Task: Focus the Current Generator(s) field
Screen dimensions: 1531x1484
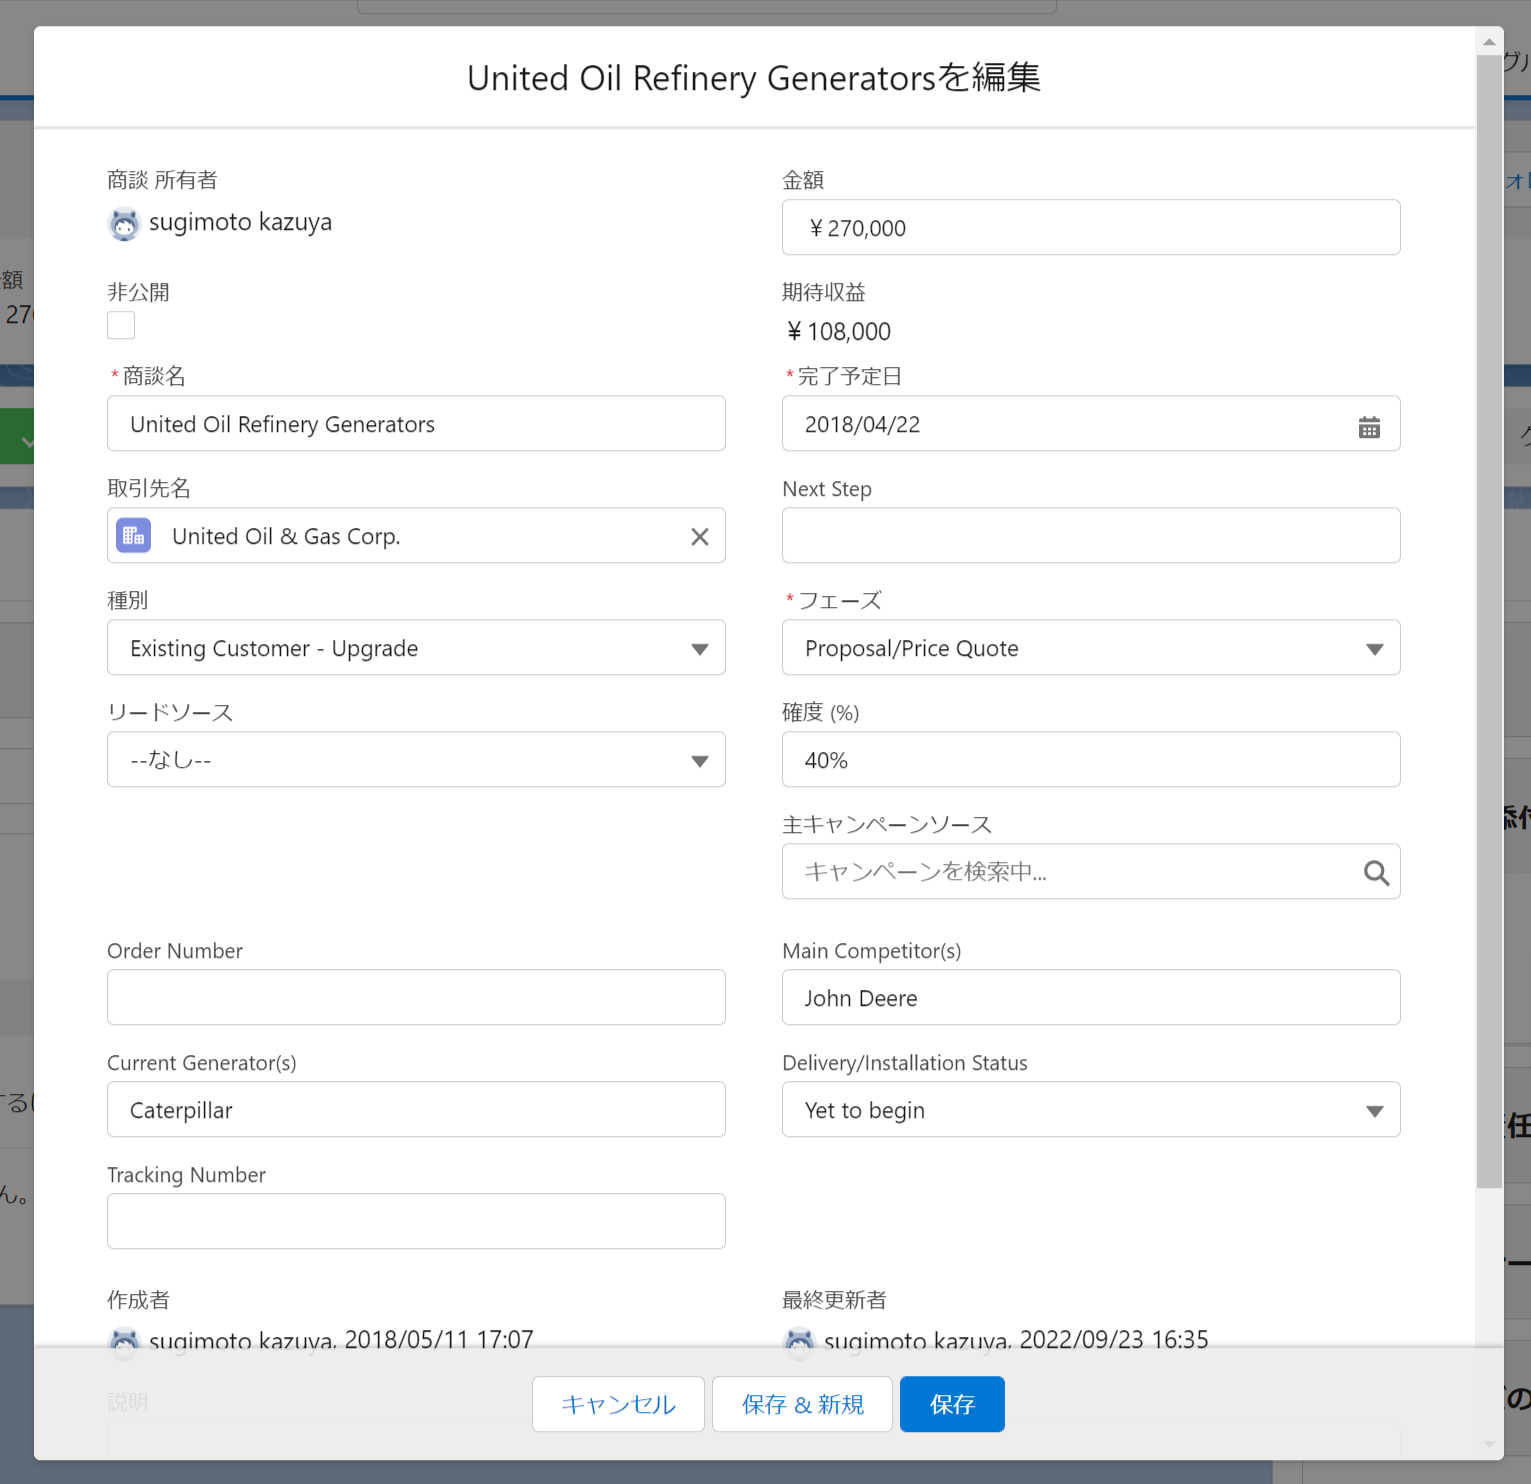Action: pos(416,1109)
